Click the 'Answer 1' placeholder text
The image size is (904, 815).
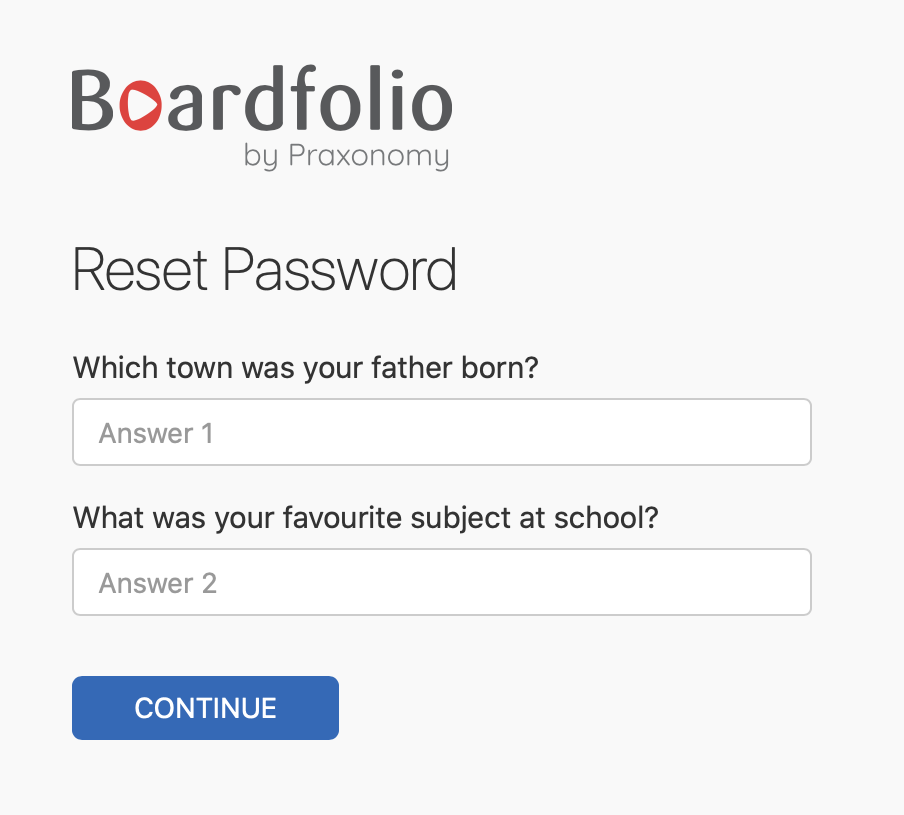click(x=156, y=433)
